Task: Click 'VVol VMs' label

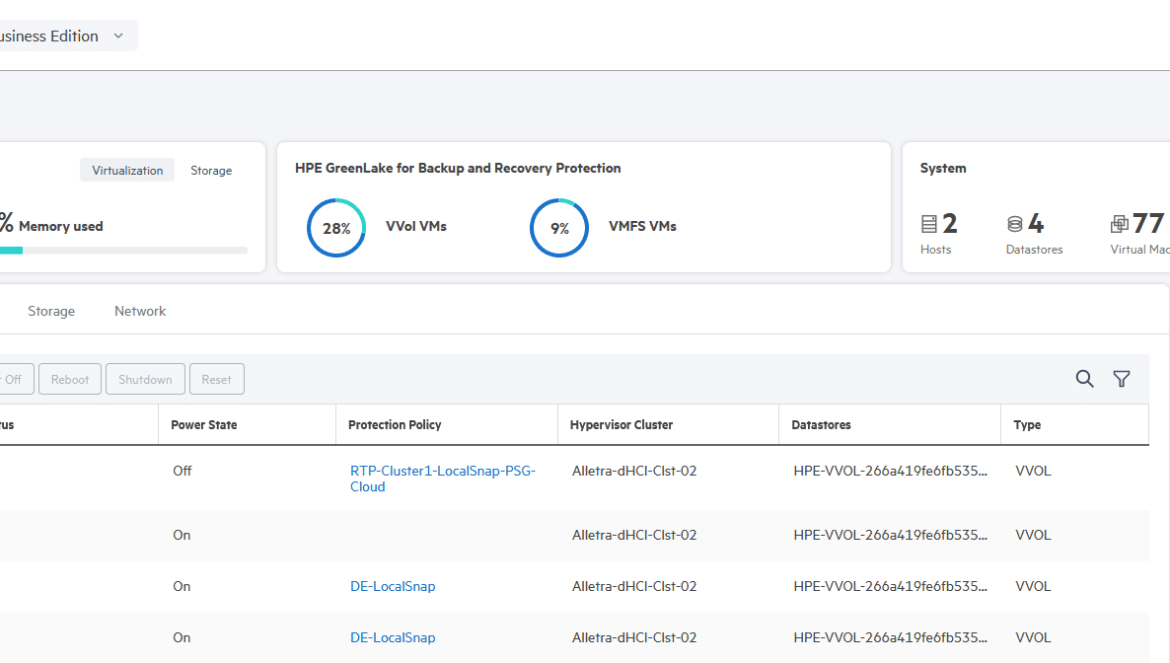Action: pyautogui.click(x=416, y=226)
